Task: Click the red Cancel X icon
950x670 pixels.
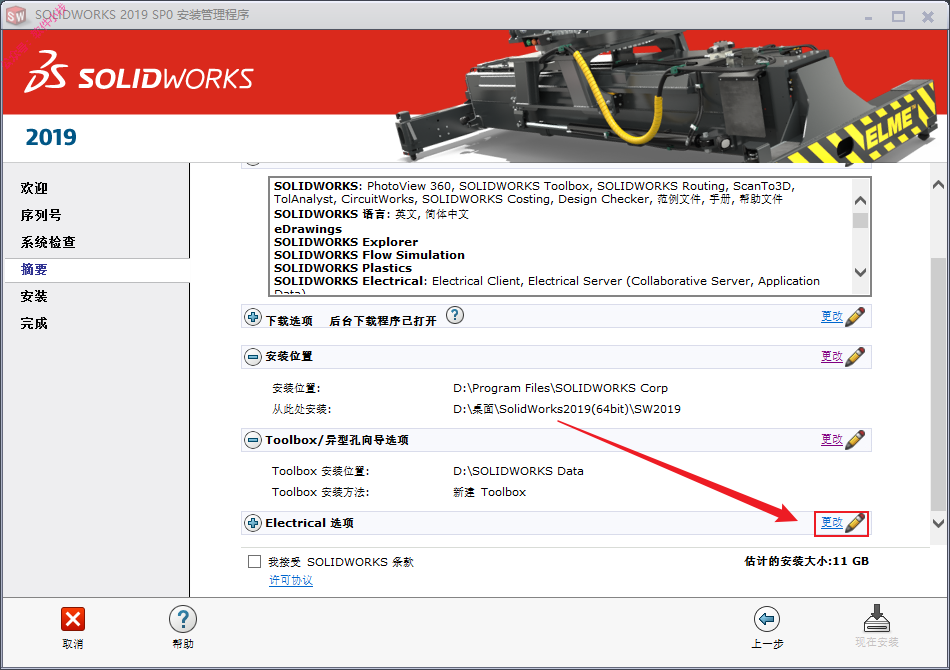Action: (x=73, y=619)
